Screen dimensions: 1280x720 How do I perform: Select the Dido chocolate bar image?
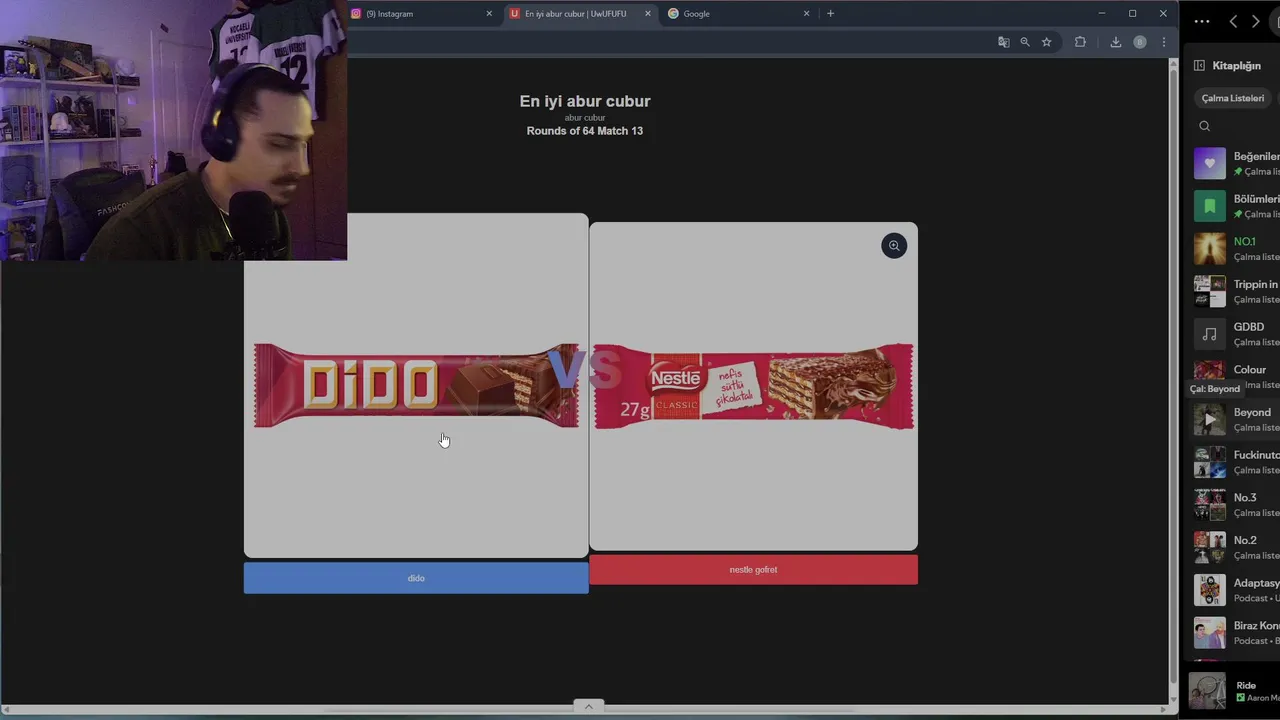(x=416, y=386)
